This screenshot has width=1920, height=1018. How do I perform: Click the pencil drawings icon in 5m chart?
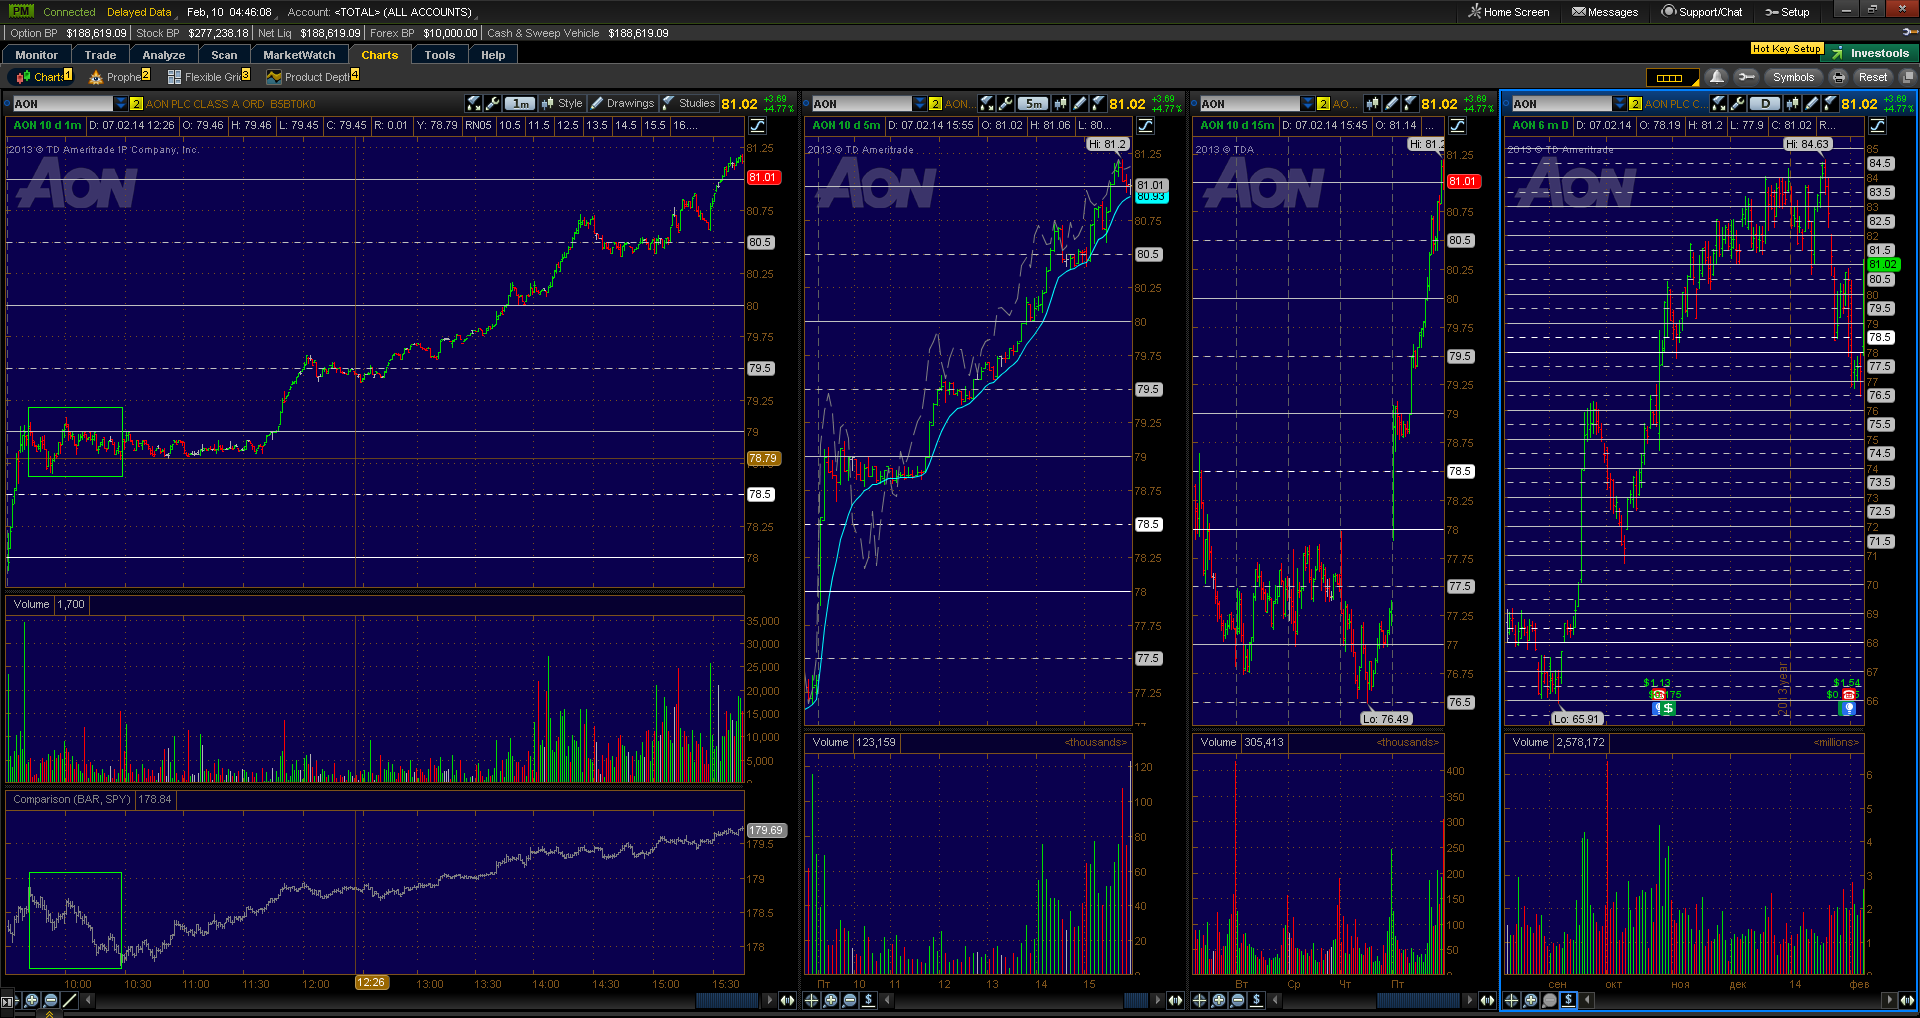coord(1080,104)
